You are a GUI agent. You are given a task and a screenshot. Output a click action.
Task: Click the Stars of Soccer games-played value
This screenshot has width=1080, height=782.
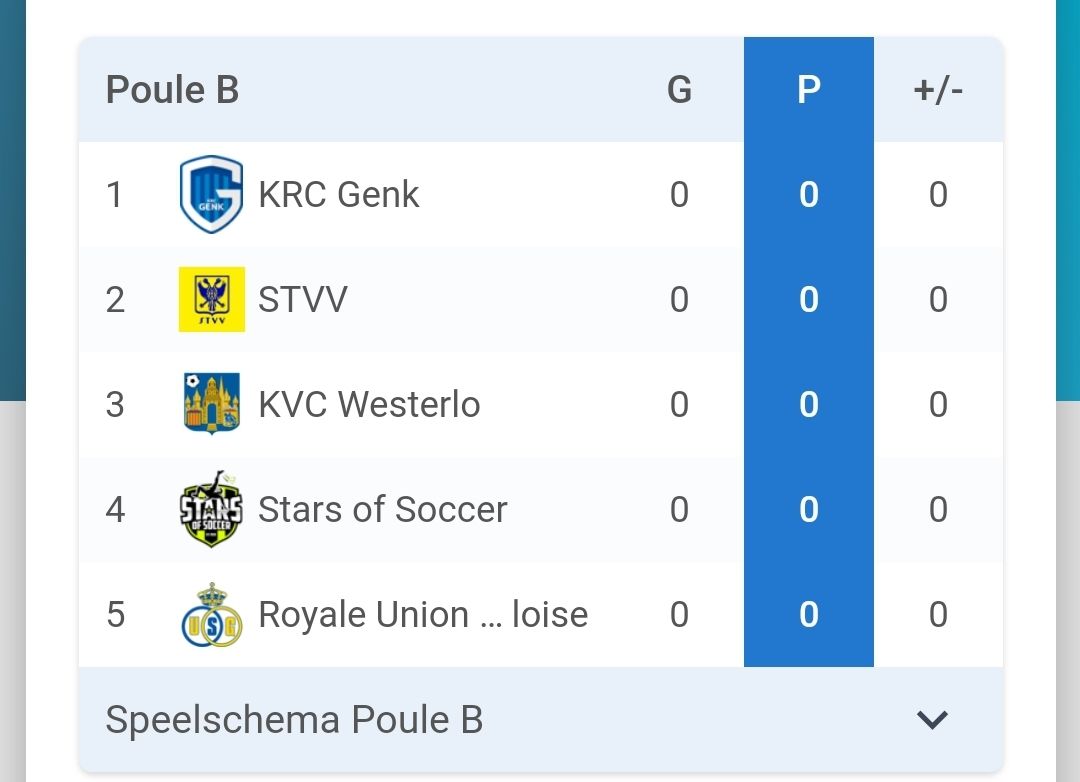(679, 509)
